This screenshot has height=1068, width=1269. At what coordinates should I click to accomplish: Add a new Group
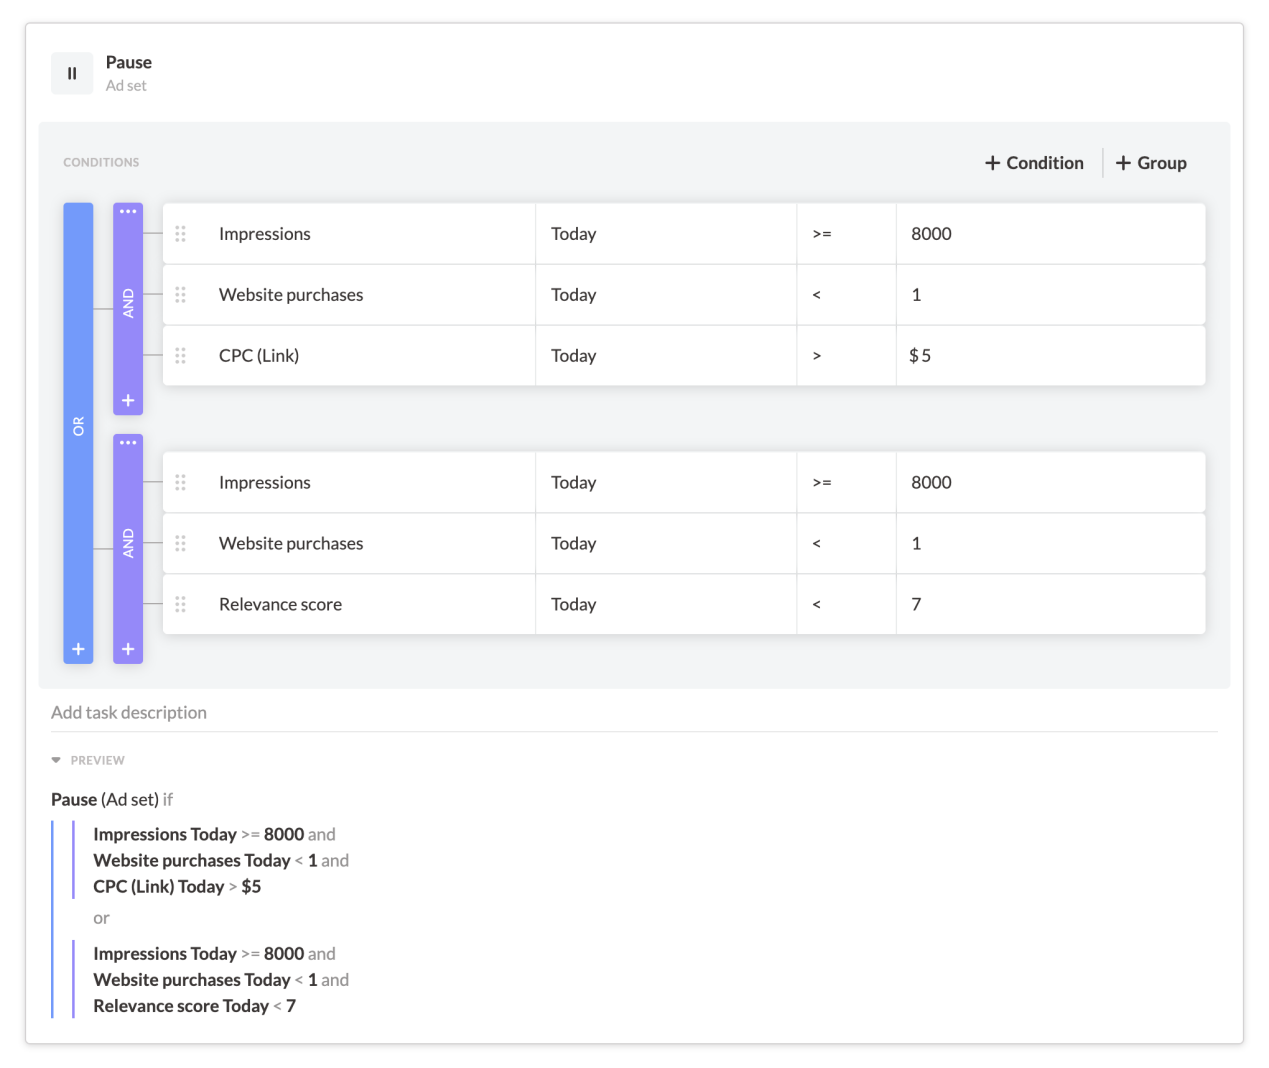(1151, 163)
